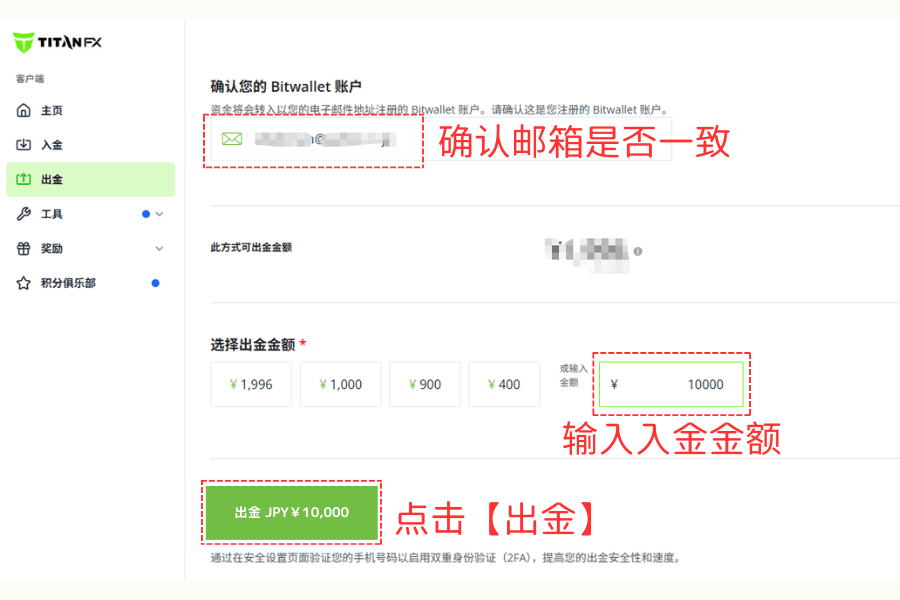Click the star icon beside 积分俱乐部
This screenshot has width=900, height=600.
click(x=23, y=283)
